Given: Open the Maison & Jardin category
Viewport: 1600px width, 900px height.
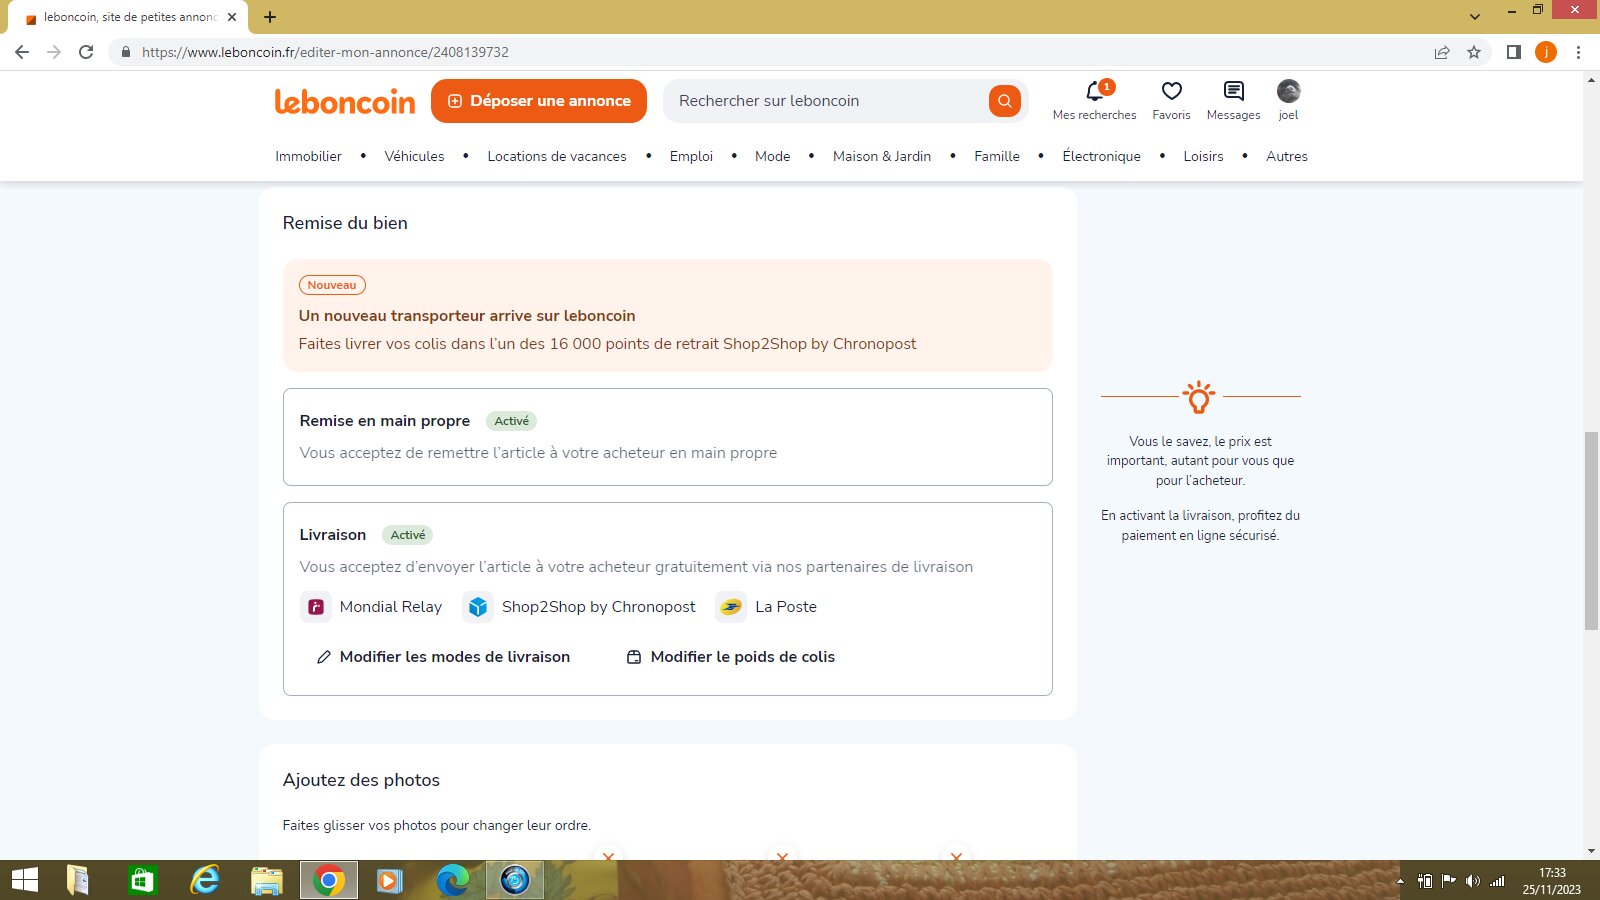Looking at the screenshot, I should tap(882, 156).
